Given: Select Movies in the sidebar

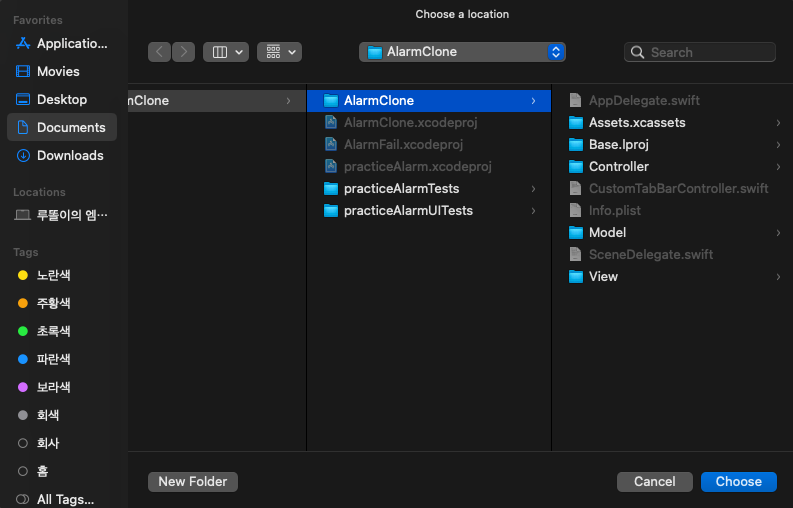Looking at the screenshot, I should 62,71.
